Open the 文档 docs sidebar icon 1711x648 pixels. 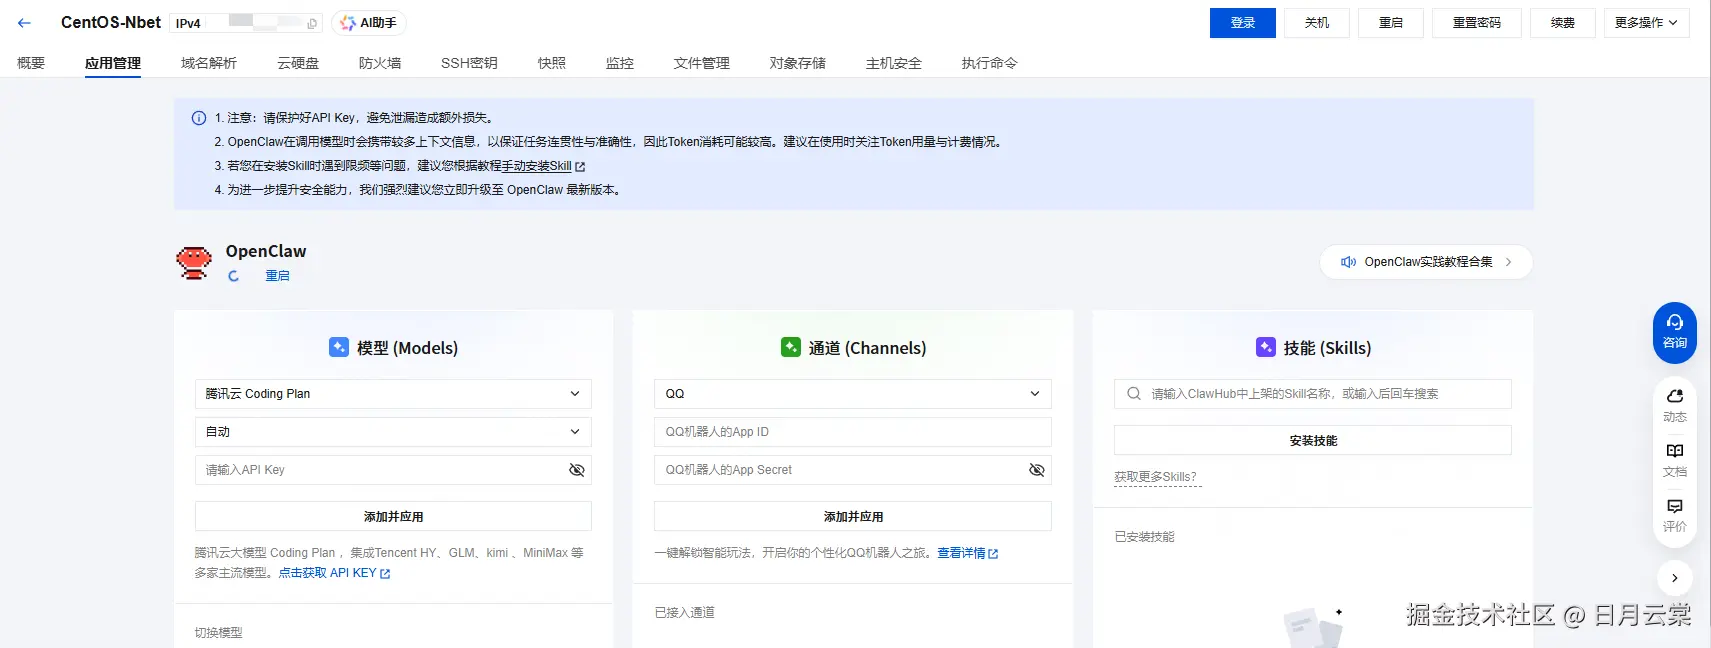pos(1675,460)
